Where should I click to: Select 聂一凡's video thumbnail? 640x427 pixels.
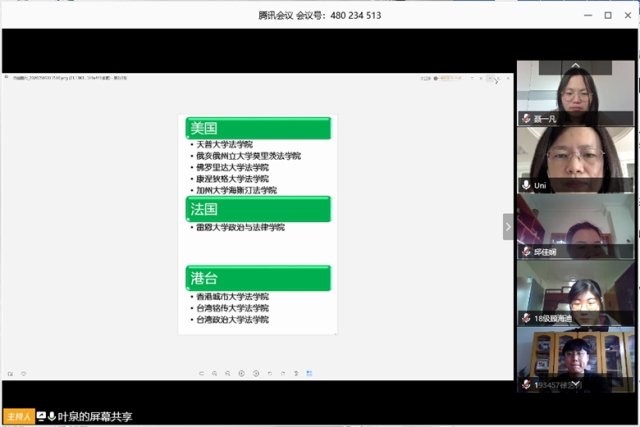[x=574, y=90]
